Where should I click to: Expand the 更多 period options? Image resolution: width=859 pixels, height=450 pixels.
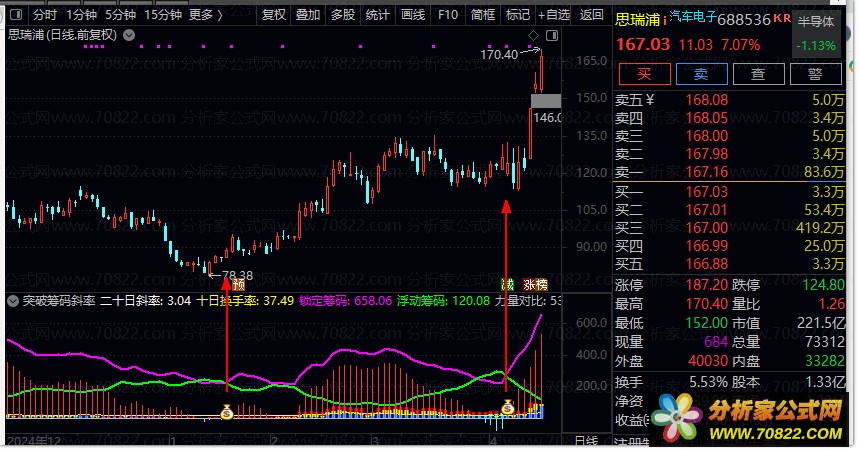(x=206, y=15)
